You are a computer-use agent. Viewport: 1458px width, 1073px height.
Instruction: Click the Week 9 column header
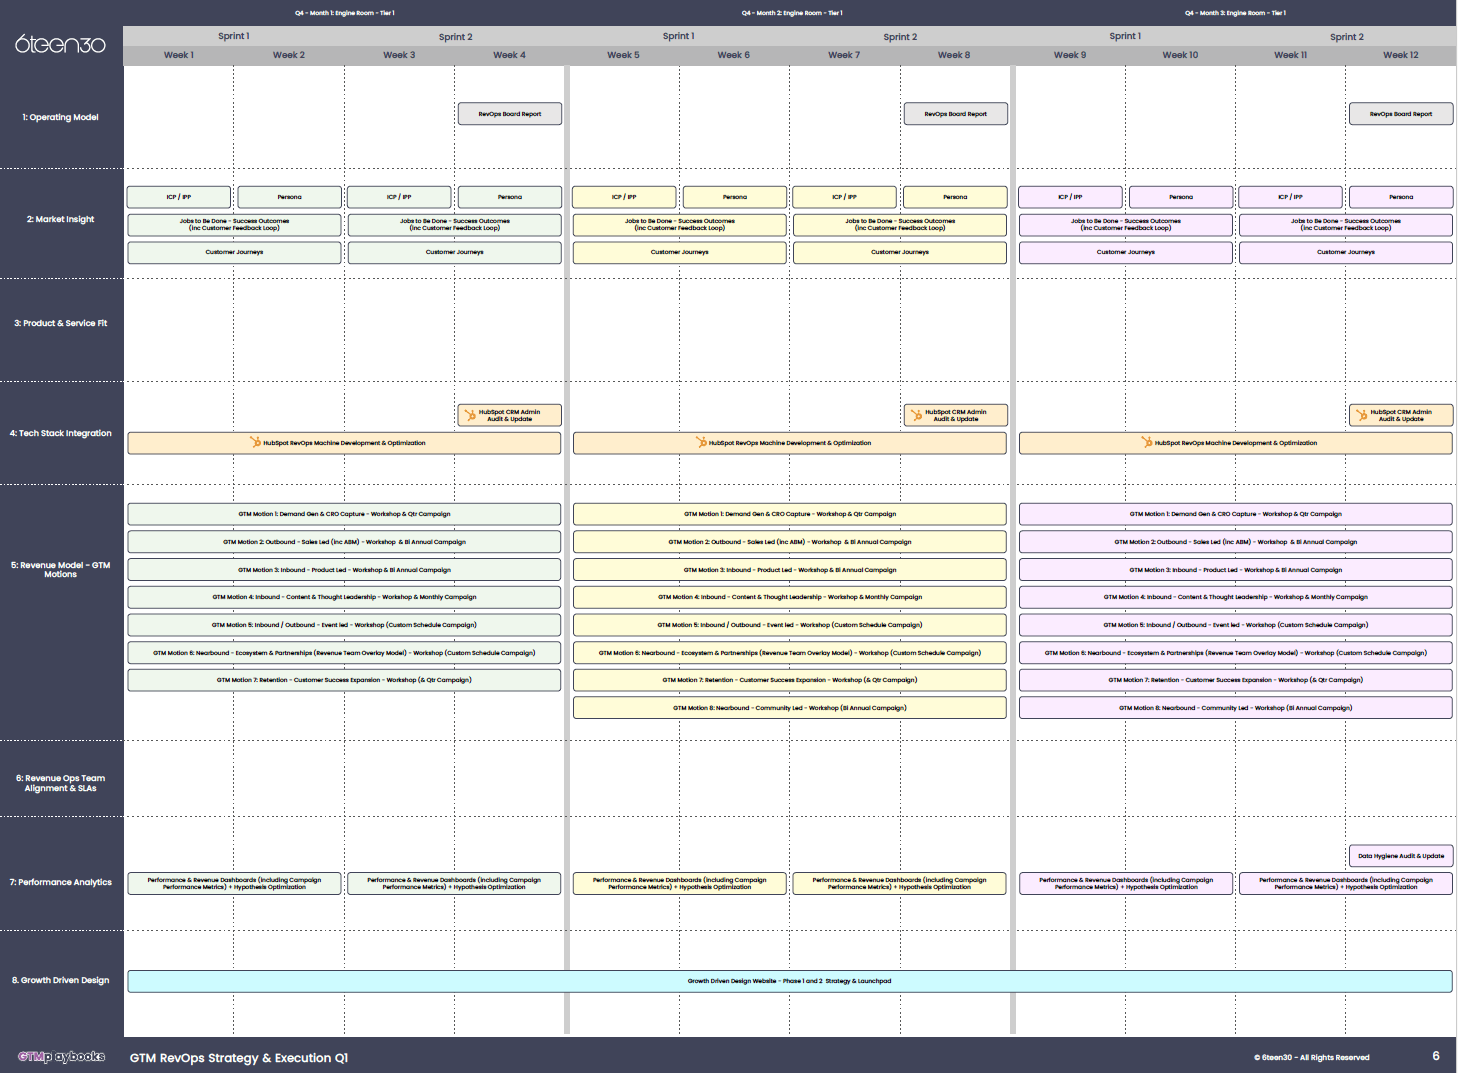click(1070, 55)
